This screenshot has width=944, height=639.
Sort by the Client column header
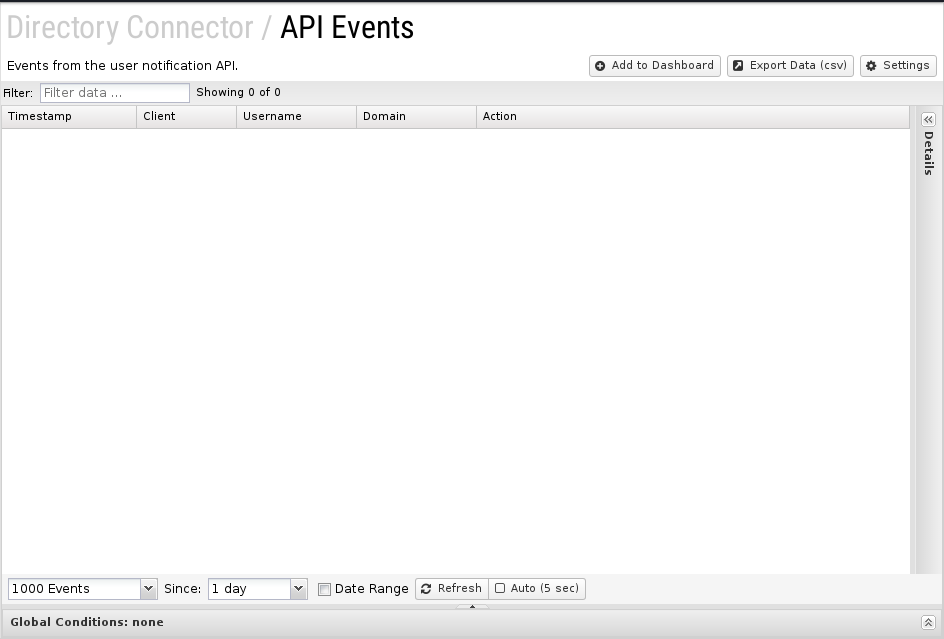tap(186, 116)
